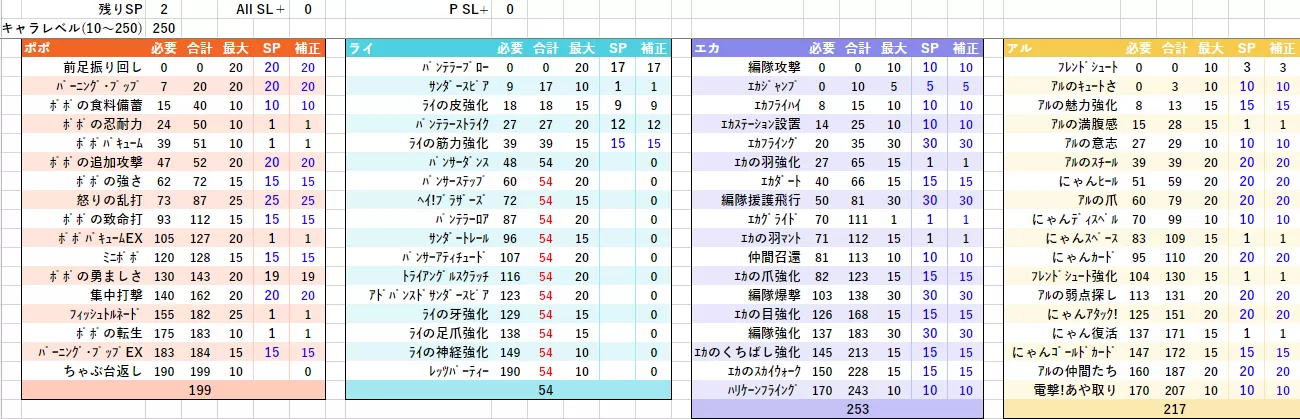Screen dimensions: 1300x419
Task: Click the All SL+ value cell
Action: coord(307,9)
